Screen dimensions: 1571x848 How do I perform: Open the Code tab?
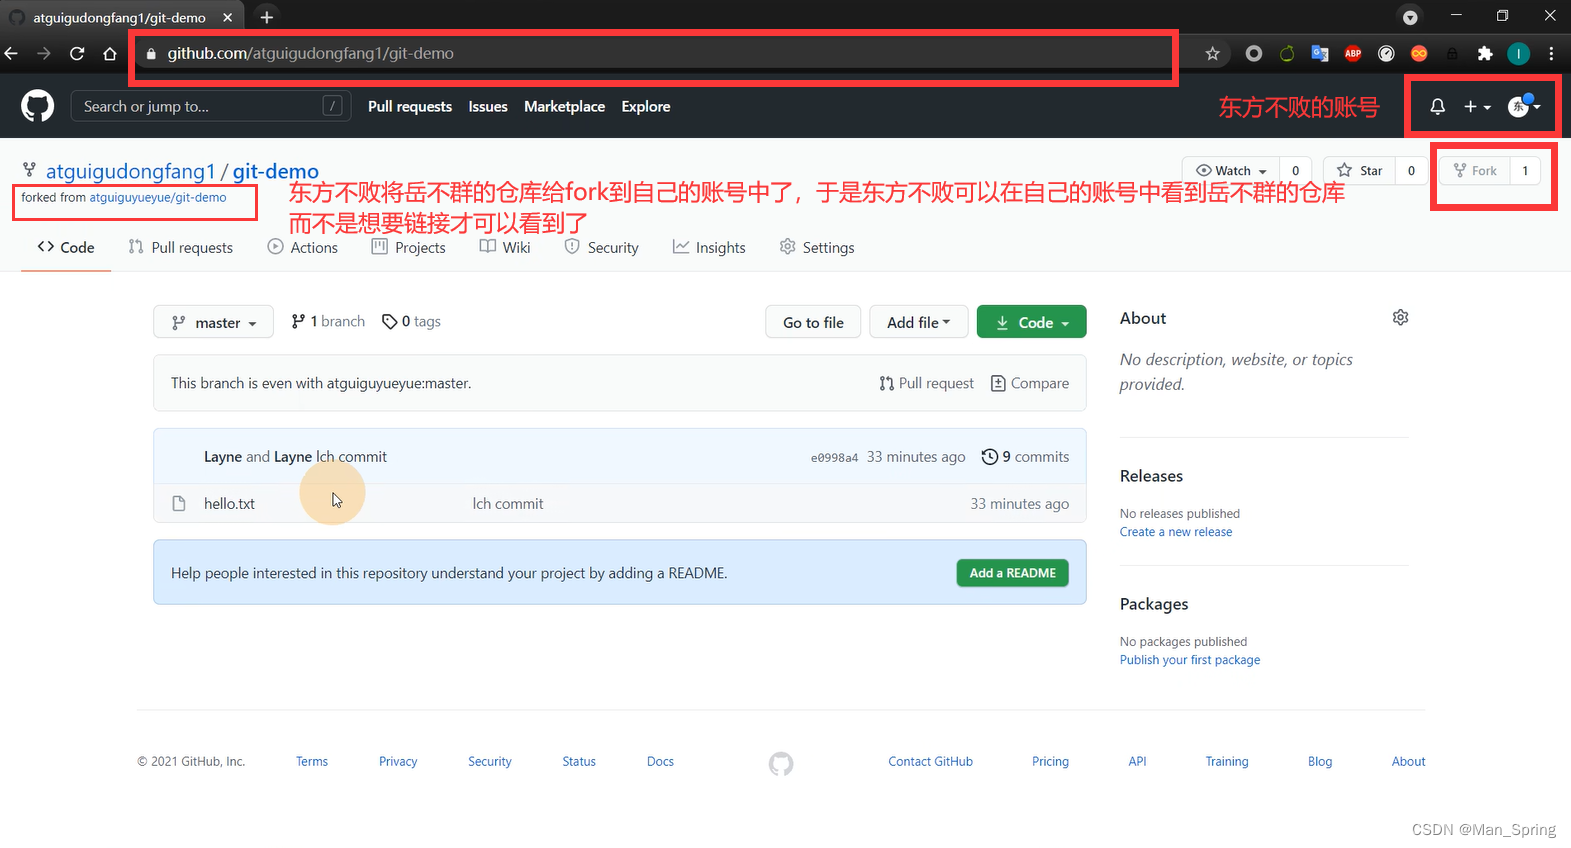[66, 247]
